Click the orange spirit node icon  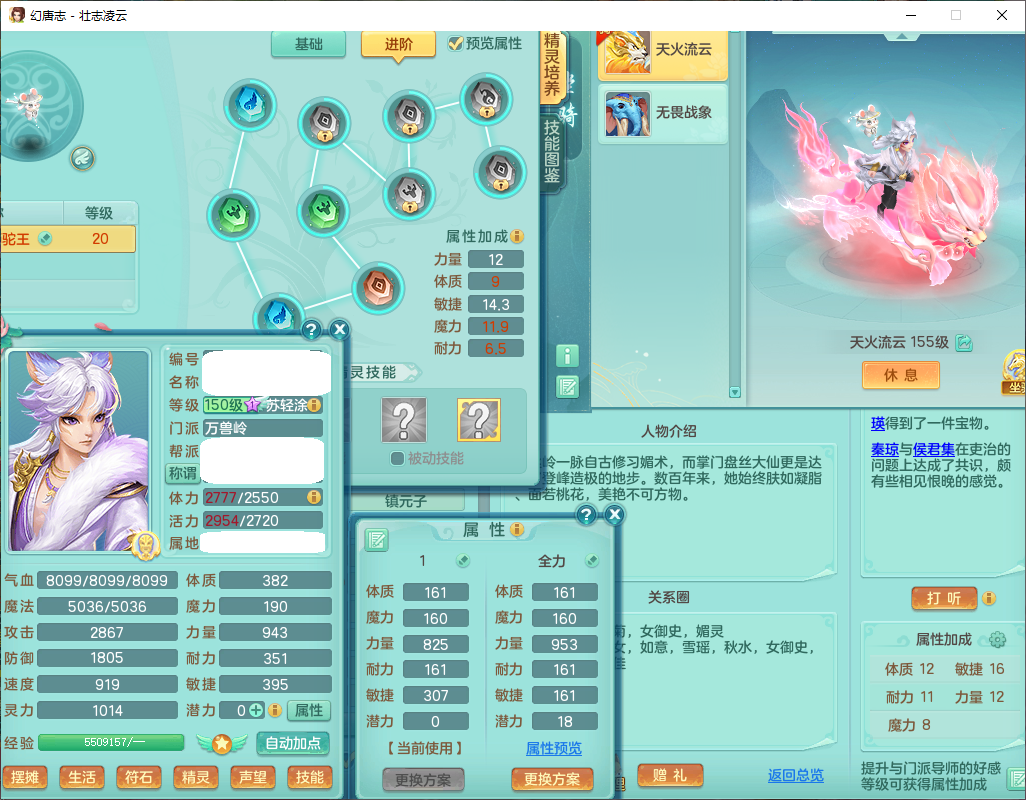click(x=378, y=288)
